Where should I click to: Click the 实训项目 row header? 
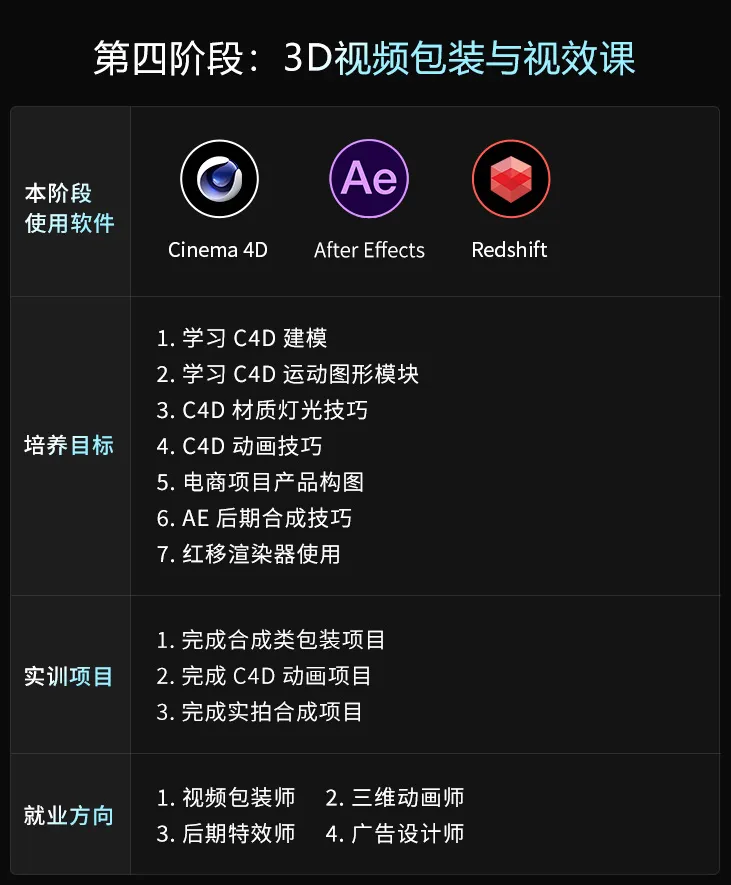click(70, 677)
